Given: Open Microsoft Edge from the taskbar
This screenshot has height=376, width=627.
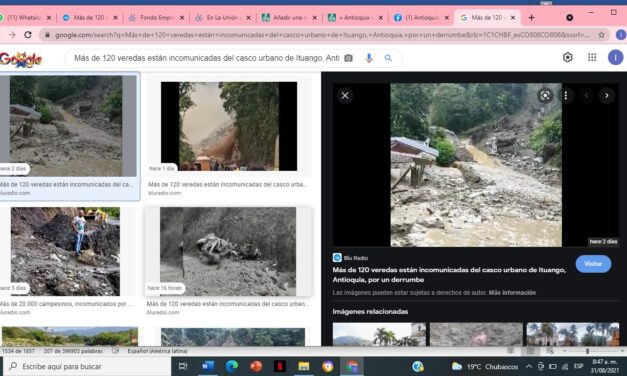Looking at the screenshot, I should click(232, 366).
